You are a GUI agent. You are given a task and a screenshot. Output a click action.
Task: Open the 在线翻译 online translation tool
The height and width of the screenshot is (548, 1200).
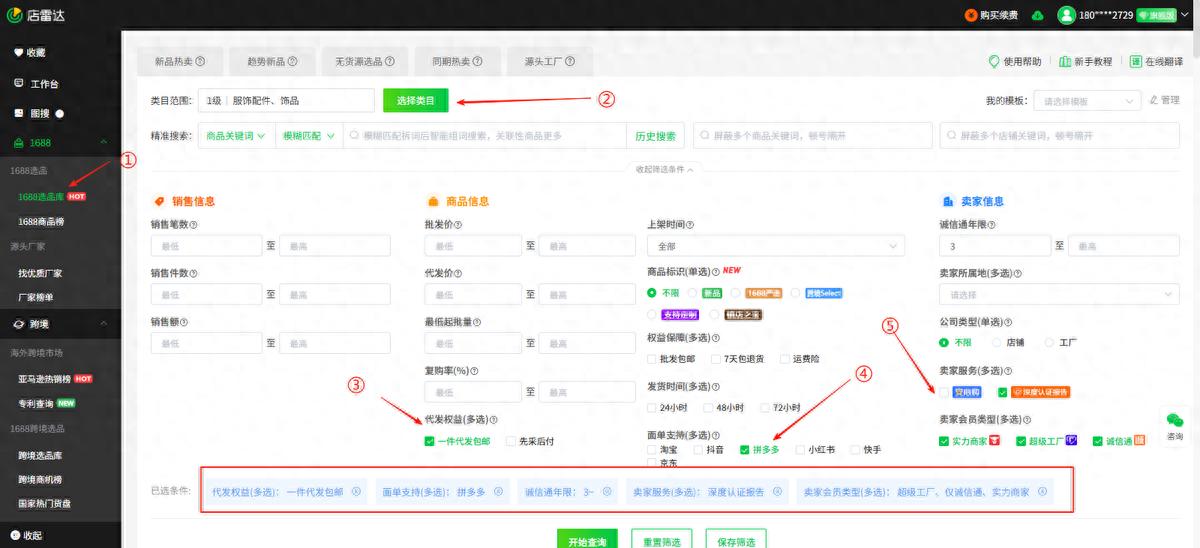[1156, 62]
